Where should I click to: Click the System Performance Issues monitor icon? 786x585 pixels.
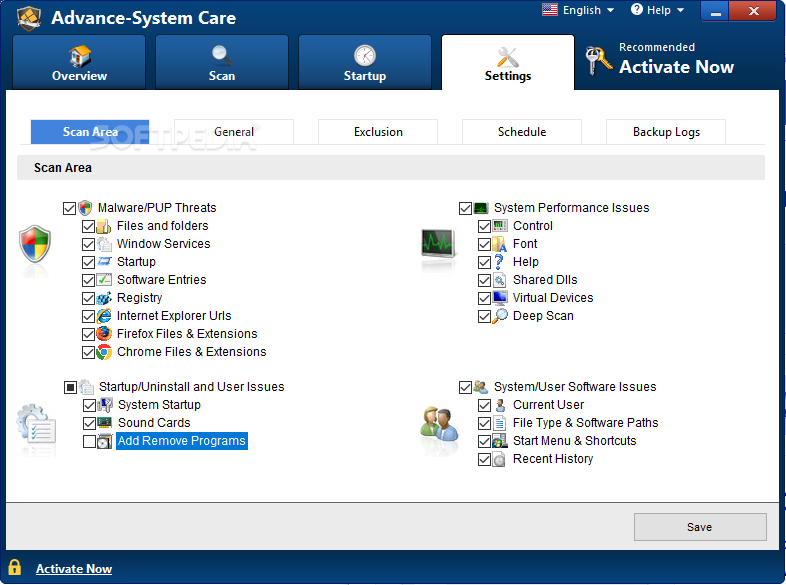pos(481,208)
